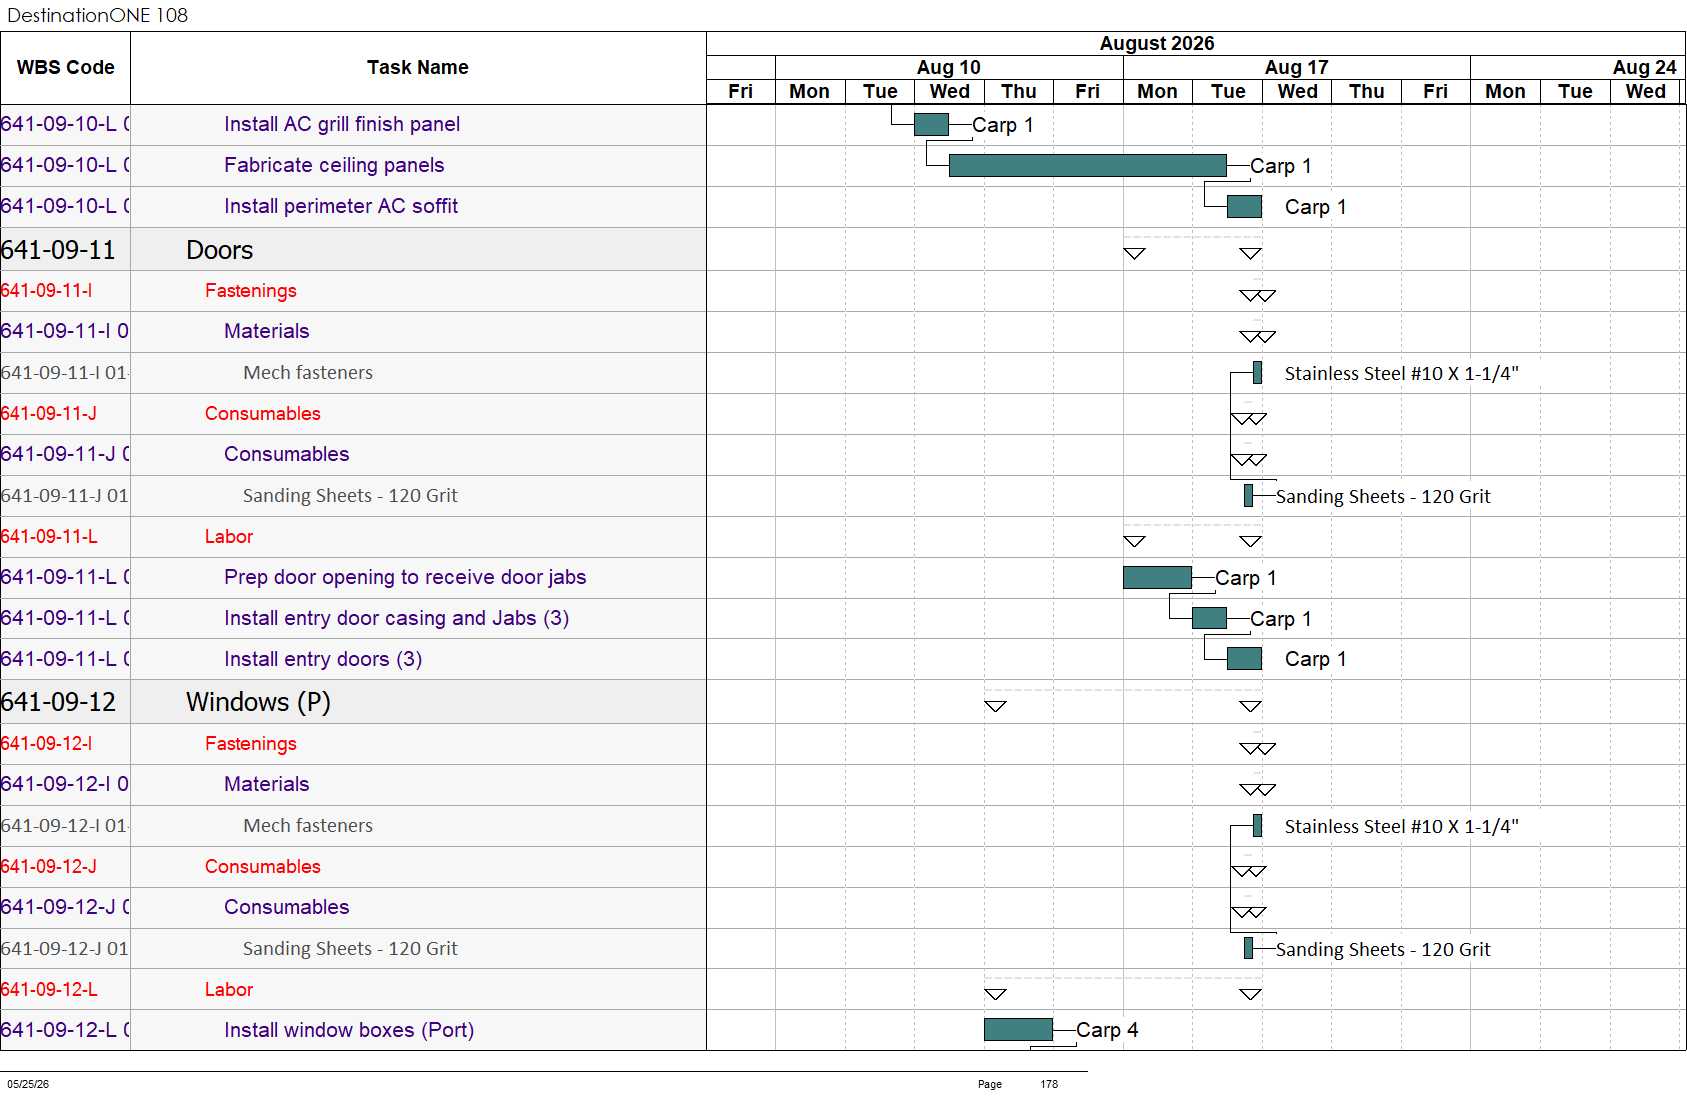Click the Windows (P) summary start triangle marker

pos(995,706)
